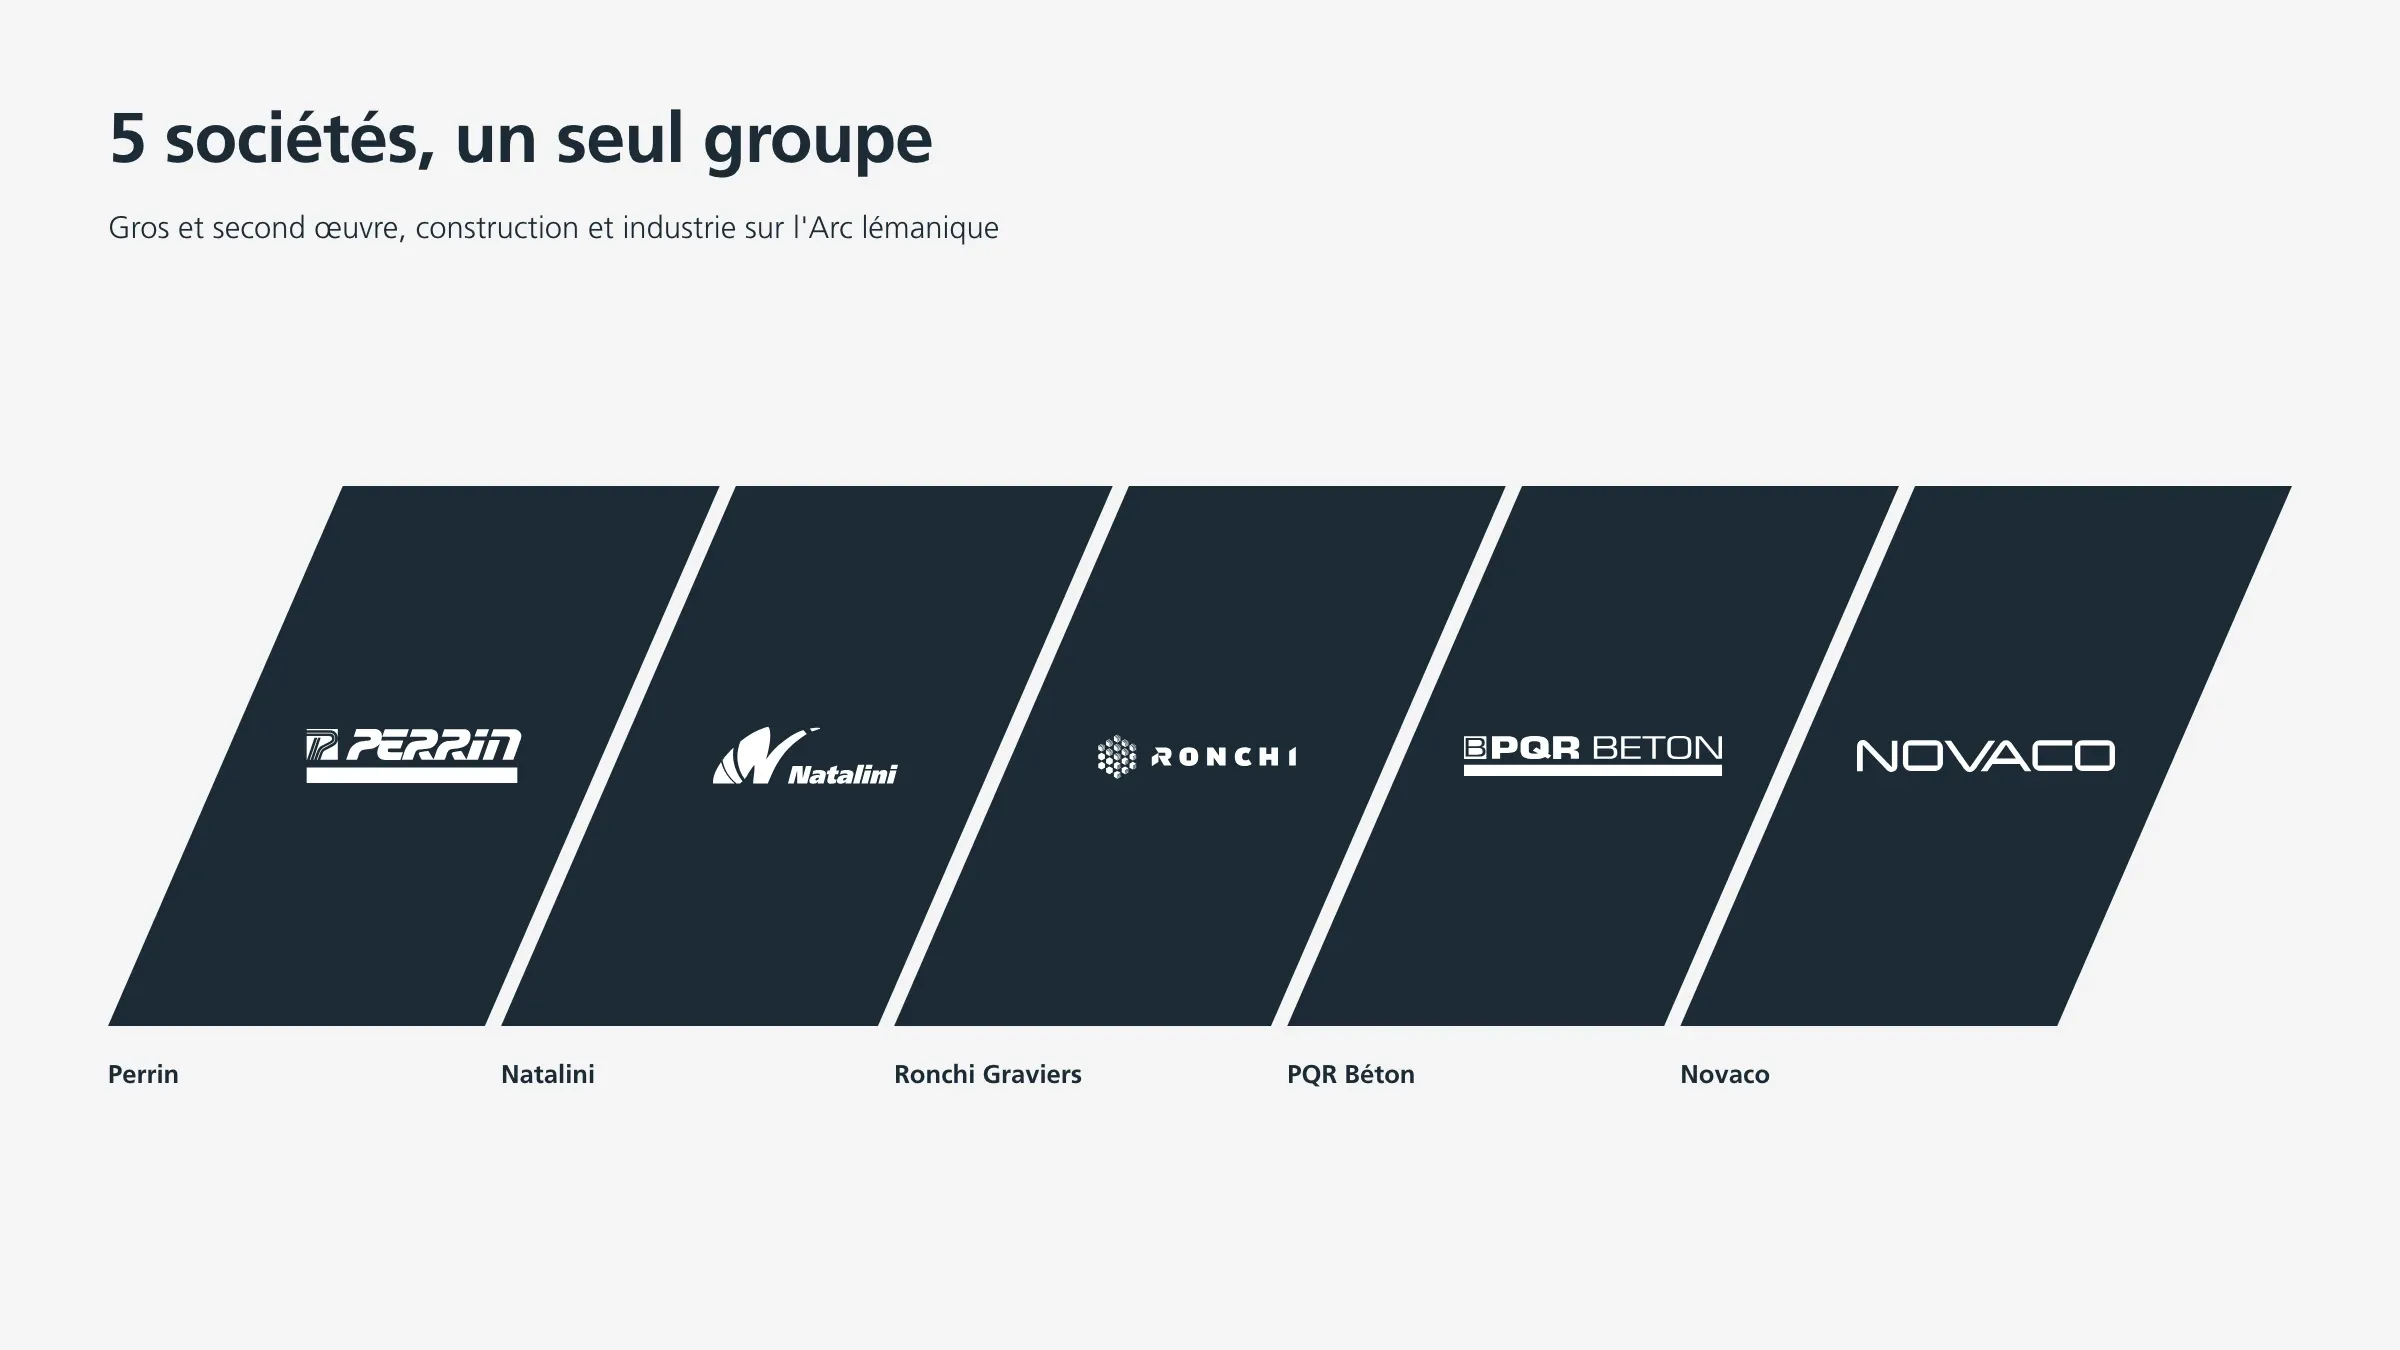The height and width of the screenshot is (1350, 2400).
Task: Click the BETON word in PQR logo
Action: (1657, 748)
